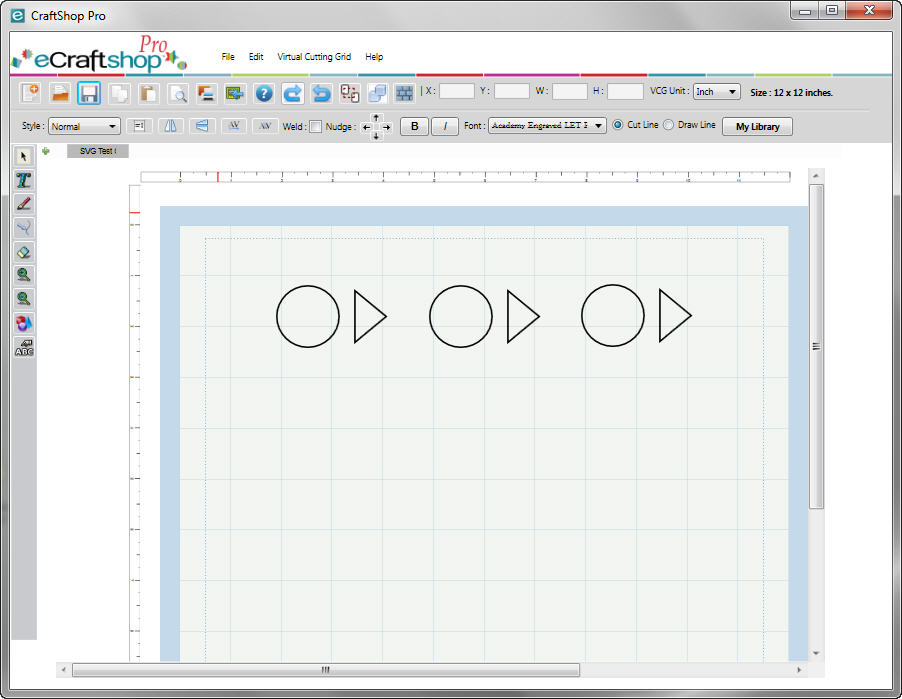The image size is (902, 699).
Task: Click the Undo icon in the toolbar
Action: pos(320,94)
